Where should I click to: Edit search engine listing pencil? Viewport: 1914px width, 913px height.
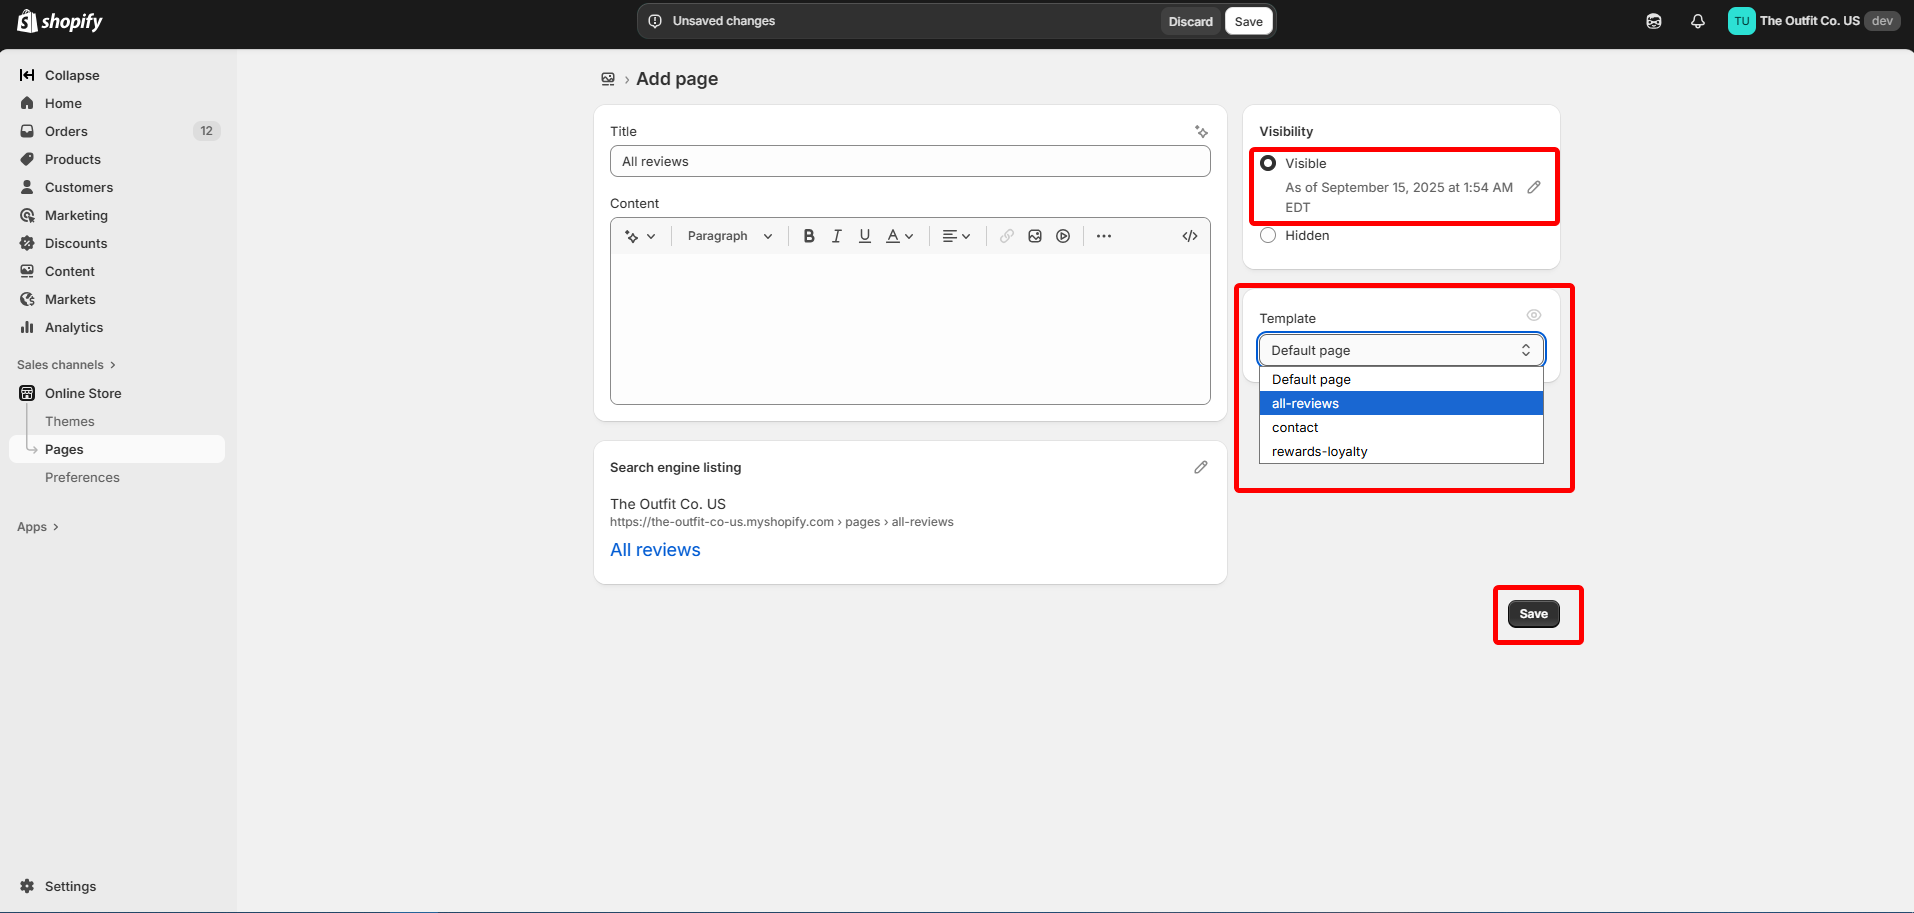click(x=1201, y=467)
